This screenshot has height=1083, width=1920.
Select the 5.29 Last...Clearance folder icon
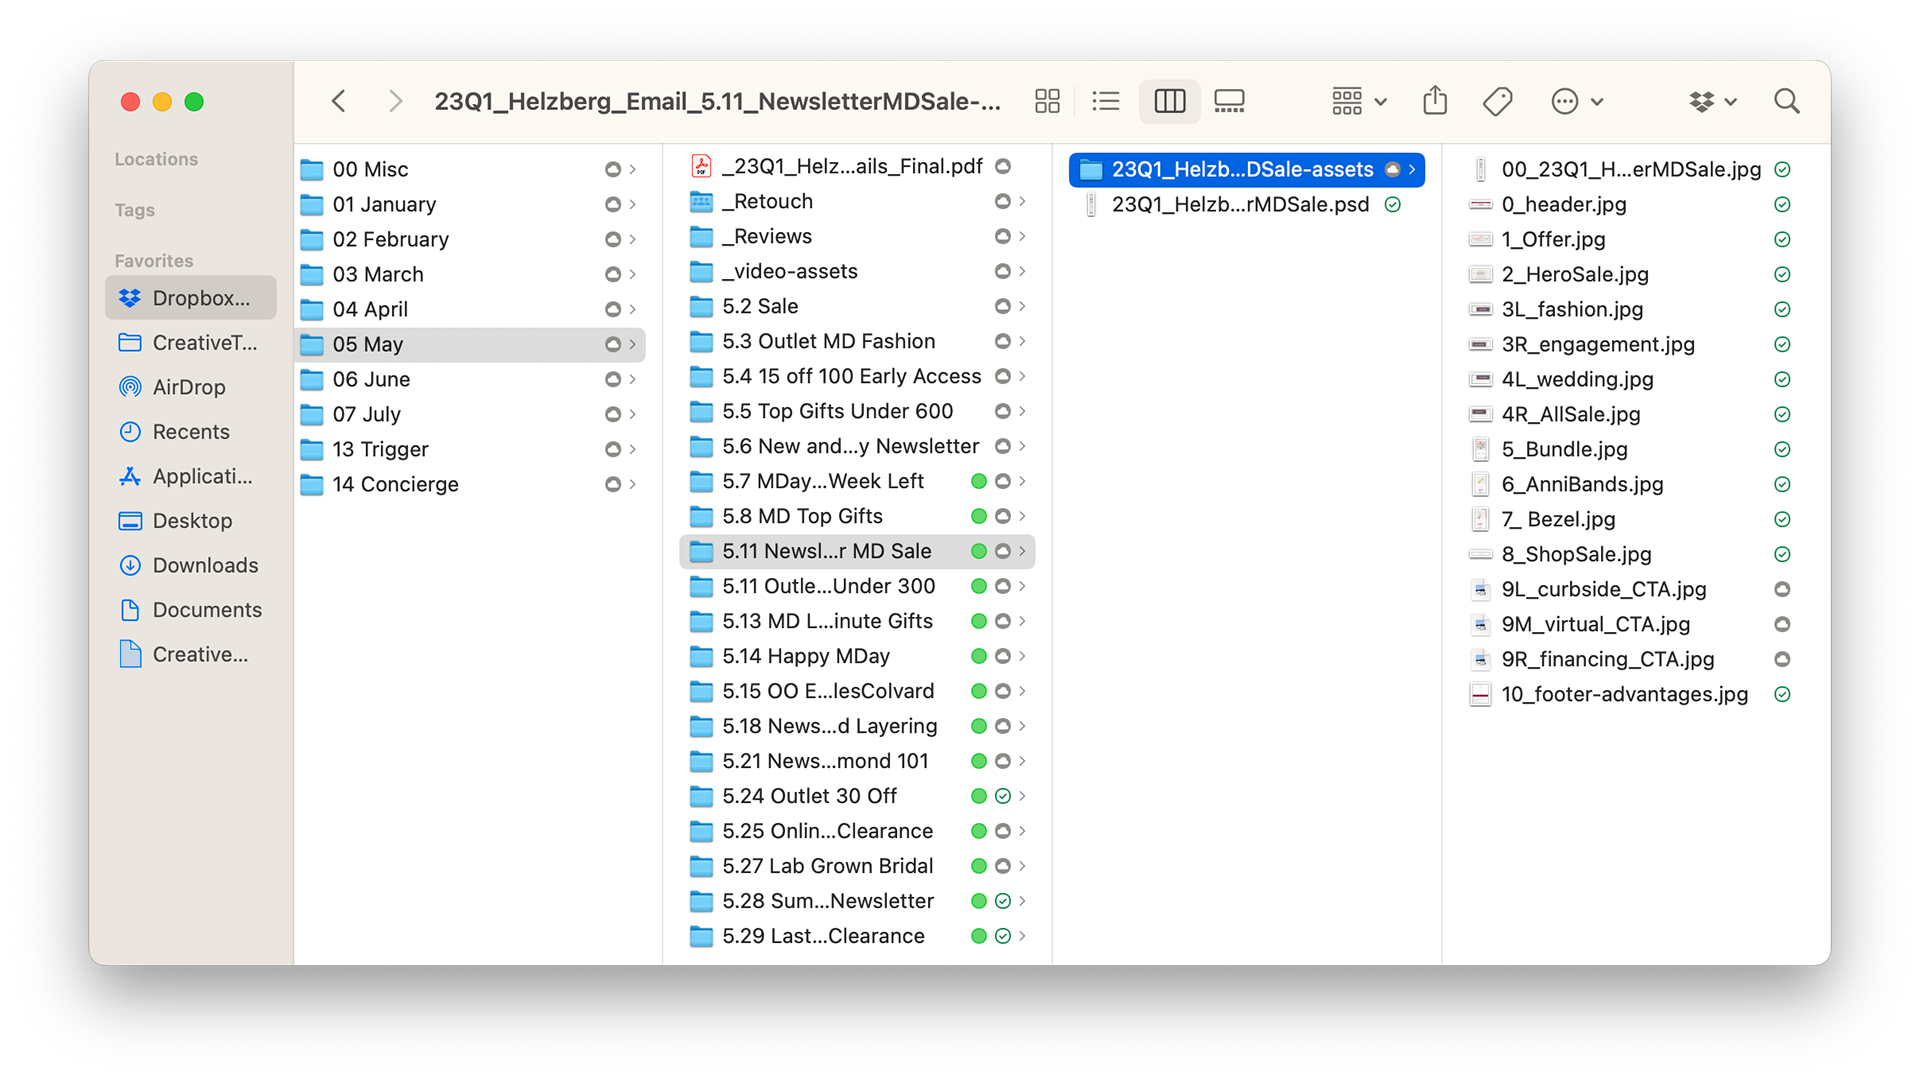[x=702, y=936]
